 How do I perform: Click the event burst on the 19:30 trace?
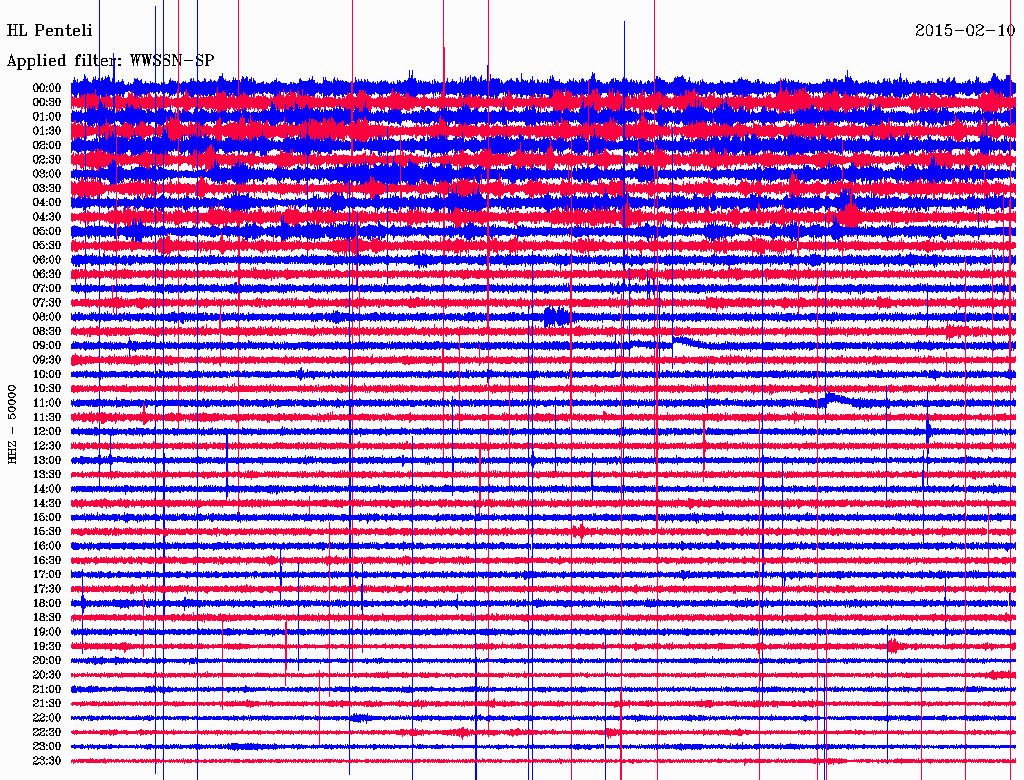(893, 646)
